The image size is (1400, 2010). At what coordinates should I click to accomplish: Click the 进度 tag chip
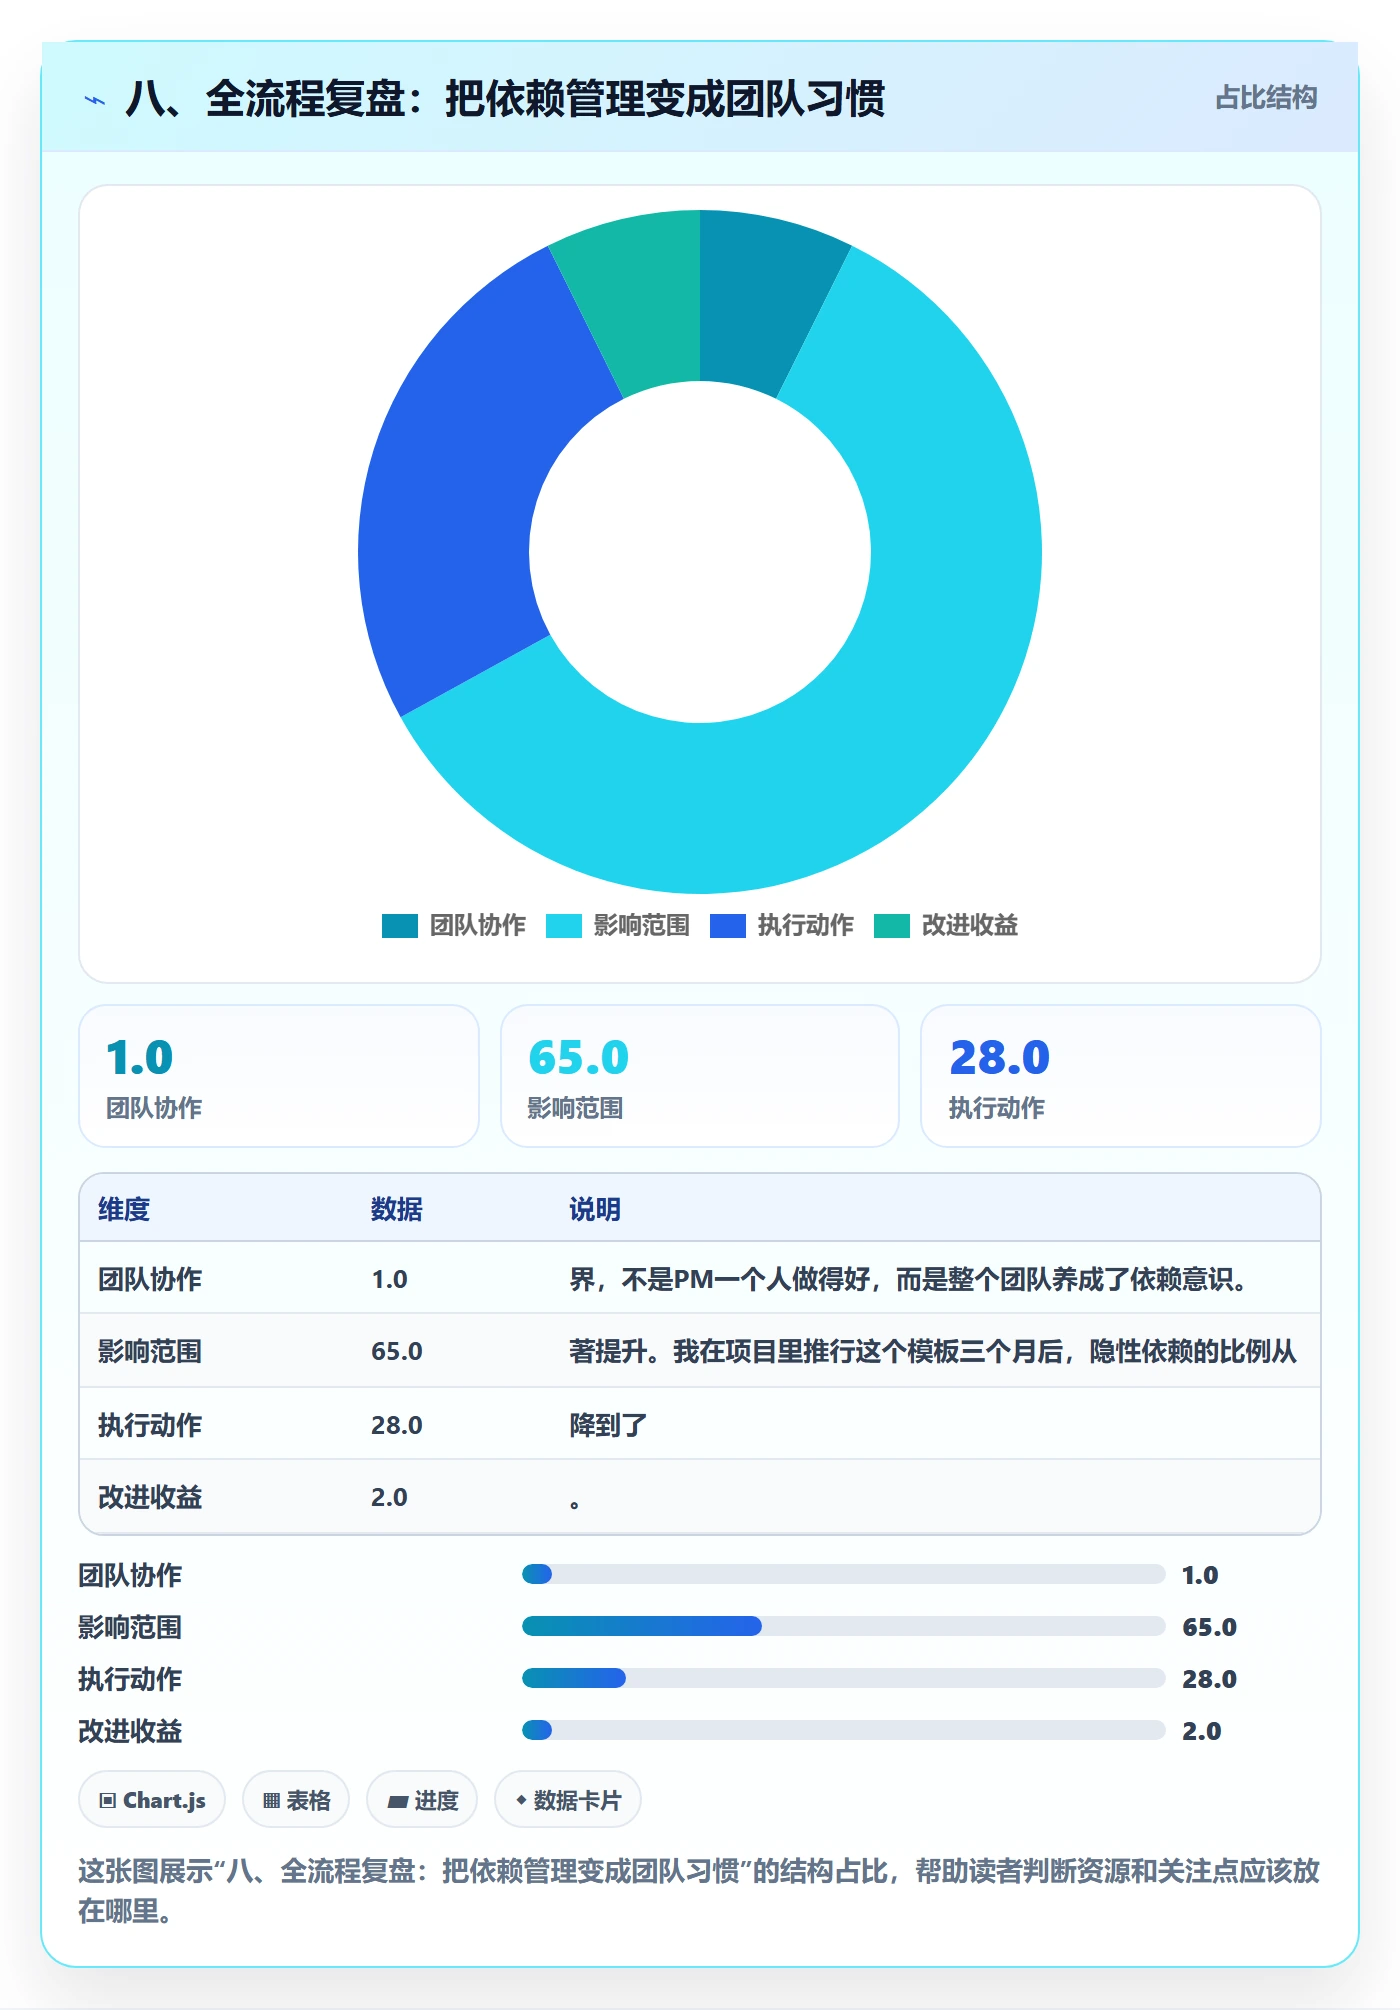422,1800
